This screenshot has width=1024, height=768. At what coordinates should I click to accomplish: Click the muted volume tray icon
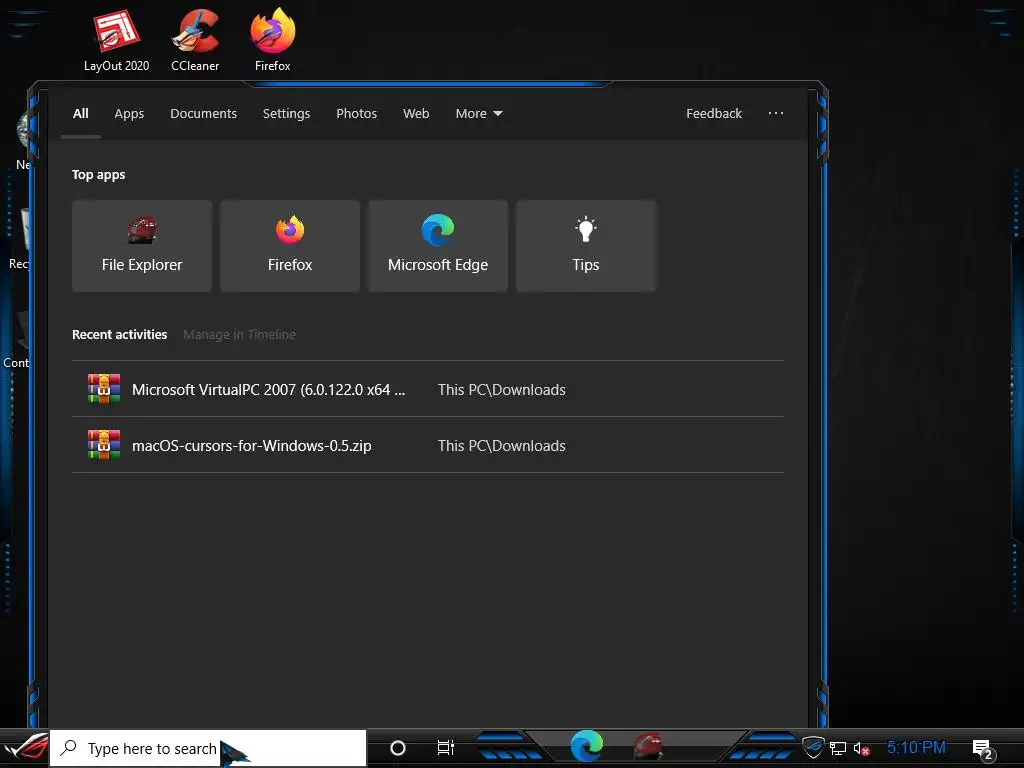click(x=861, y=748)
